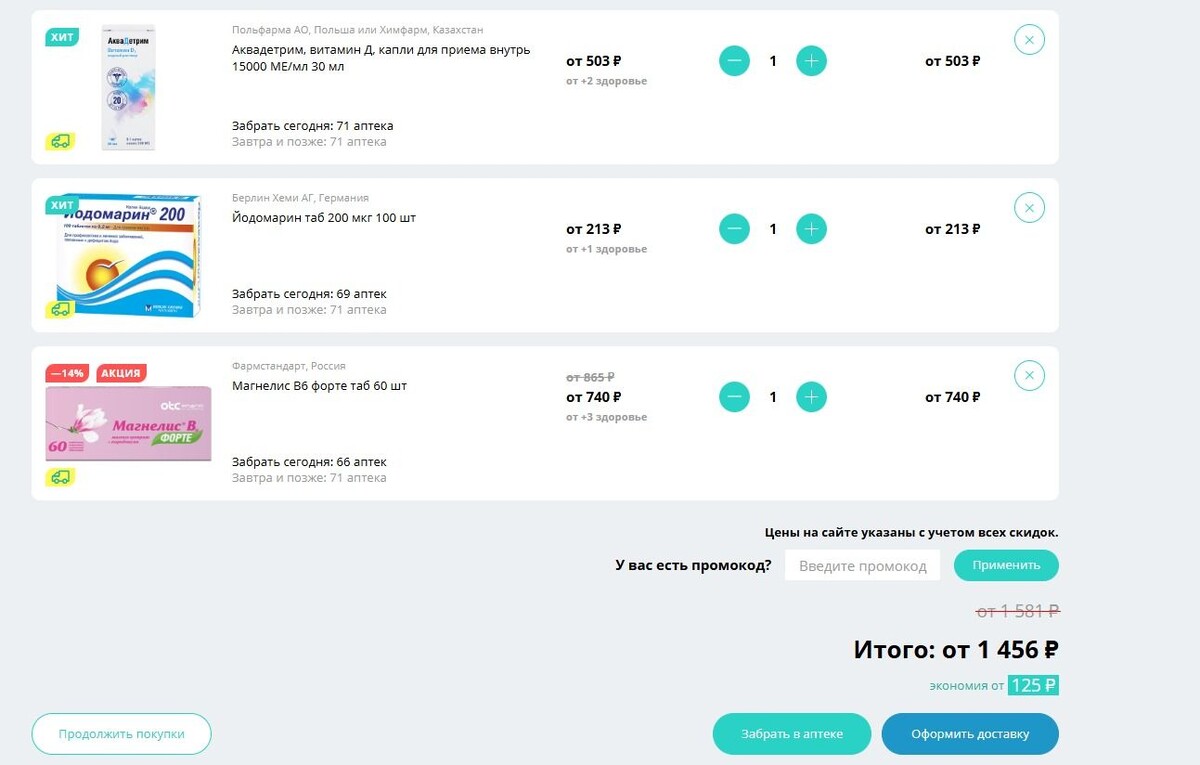Remove Магнелис B6 форте from cart
The height and width of the screenshot is (765, 1200).
coord(1029,375)
